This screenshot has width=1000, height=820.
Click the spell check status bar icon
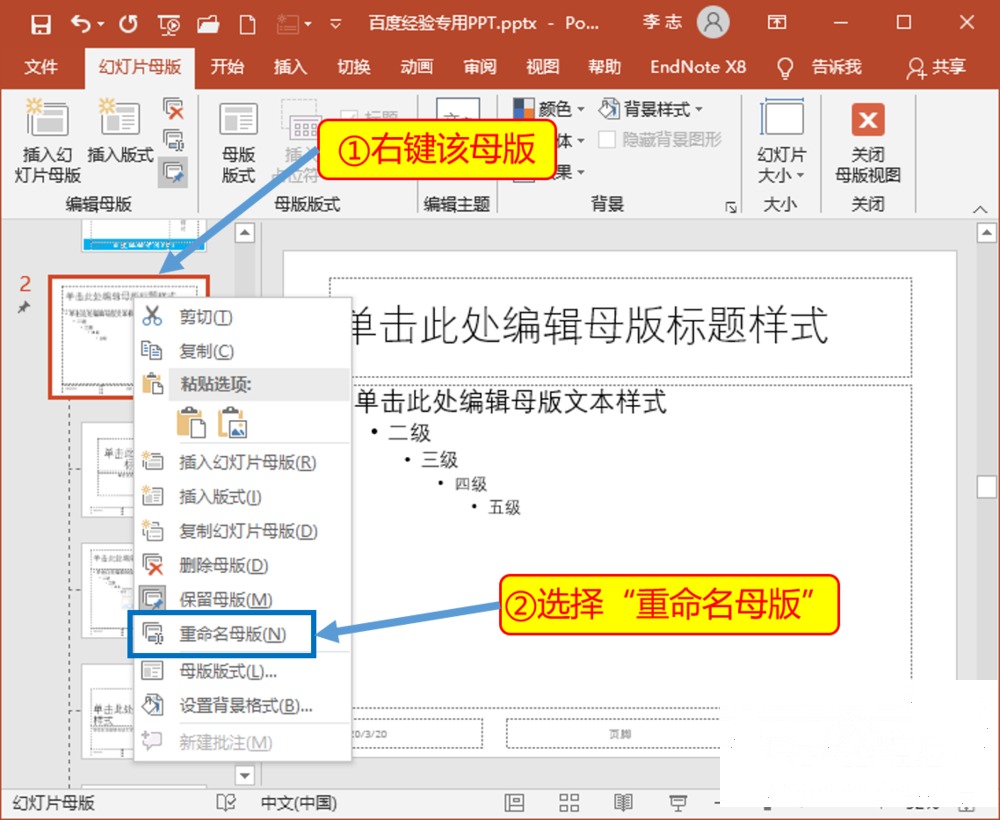click(226, 803)
